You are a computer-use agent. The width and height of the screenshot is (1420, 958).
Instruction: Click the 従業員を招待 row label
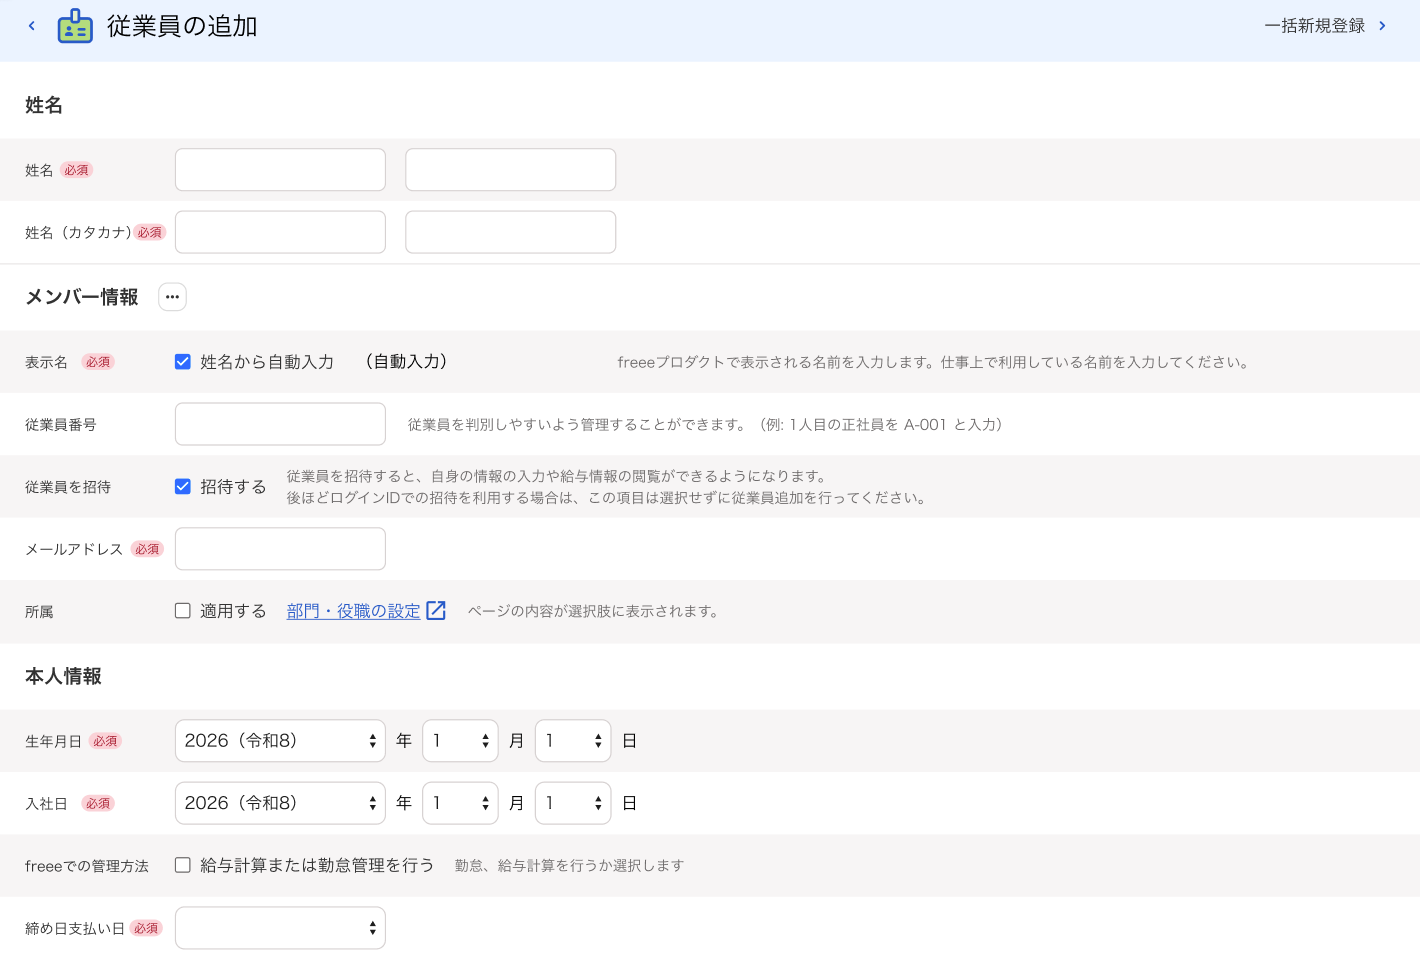click(68, 487)
